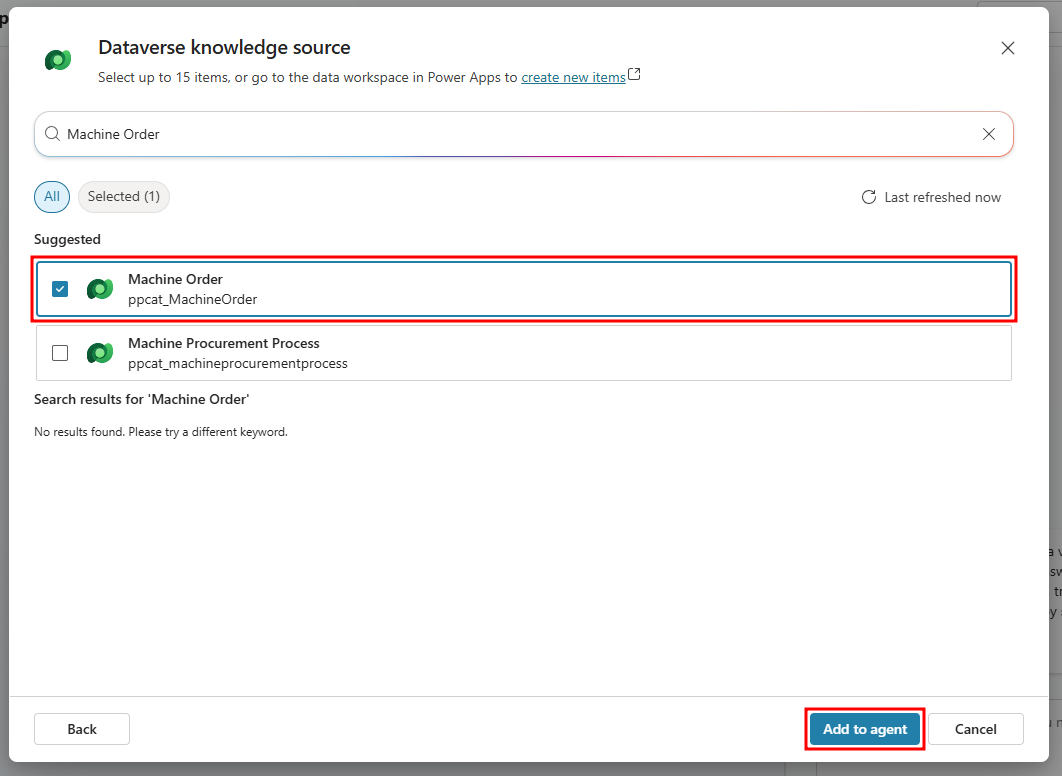Viewport: 1062px width, 776px height.
Task: Click into the Machine Order search field
Action: (x=522, y=134)
